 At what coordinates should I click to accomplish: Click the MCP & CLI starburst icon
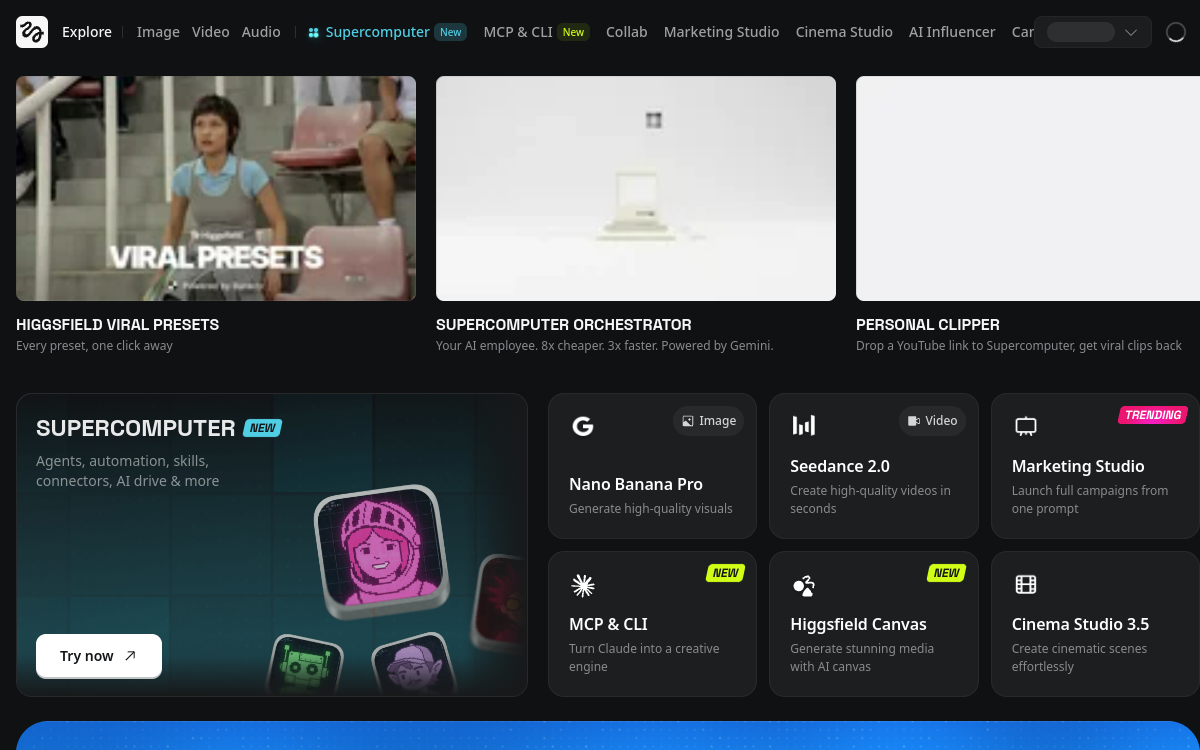point(583,586)
